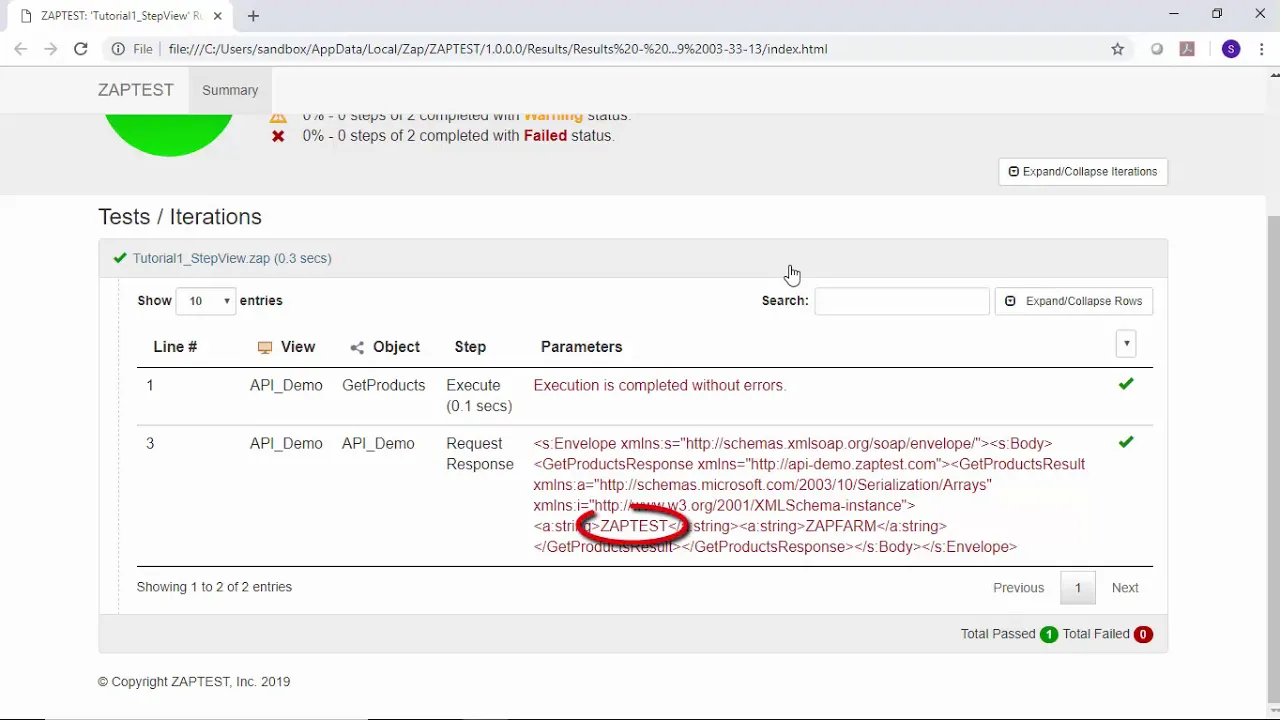The image size is (1280, 720).
Task: Go to the Previous page
Action: point(1018,588)
